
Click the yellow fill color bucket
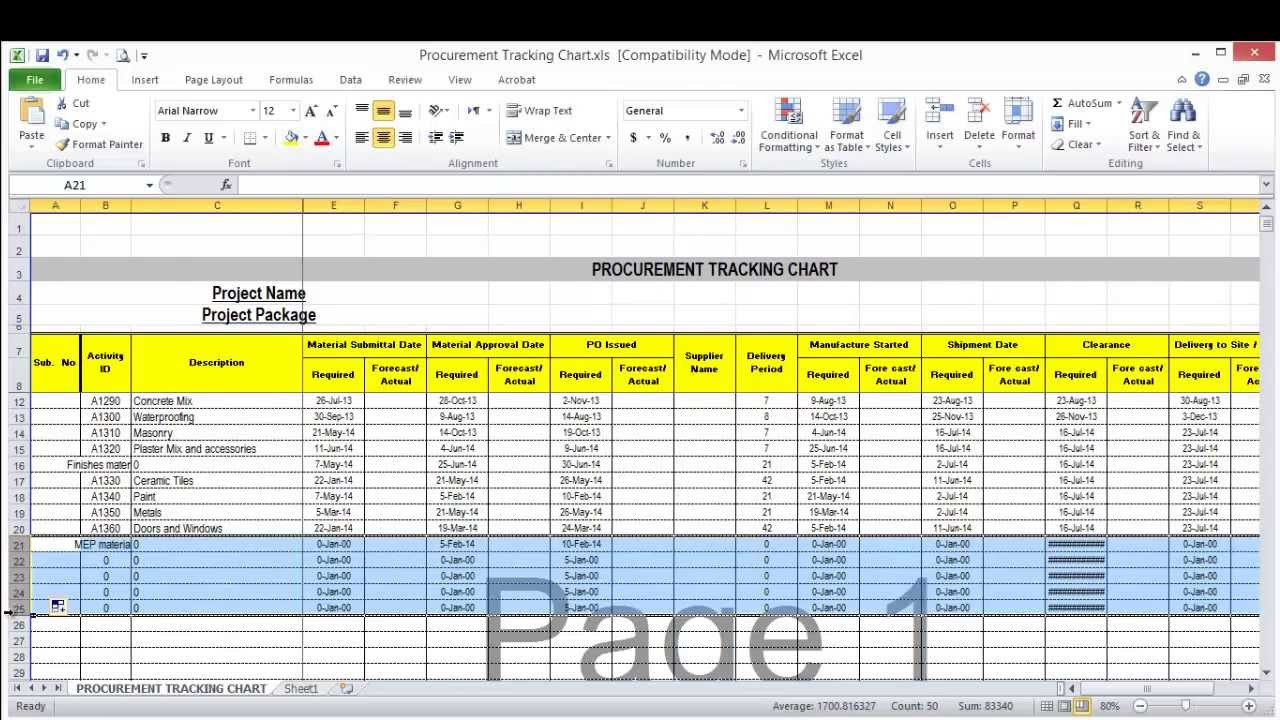point(291,138)
